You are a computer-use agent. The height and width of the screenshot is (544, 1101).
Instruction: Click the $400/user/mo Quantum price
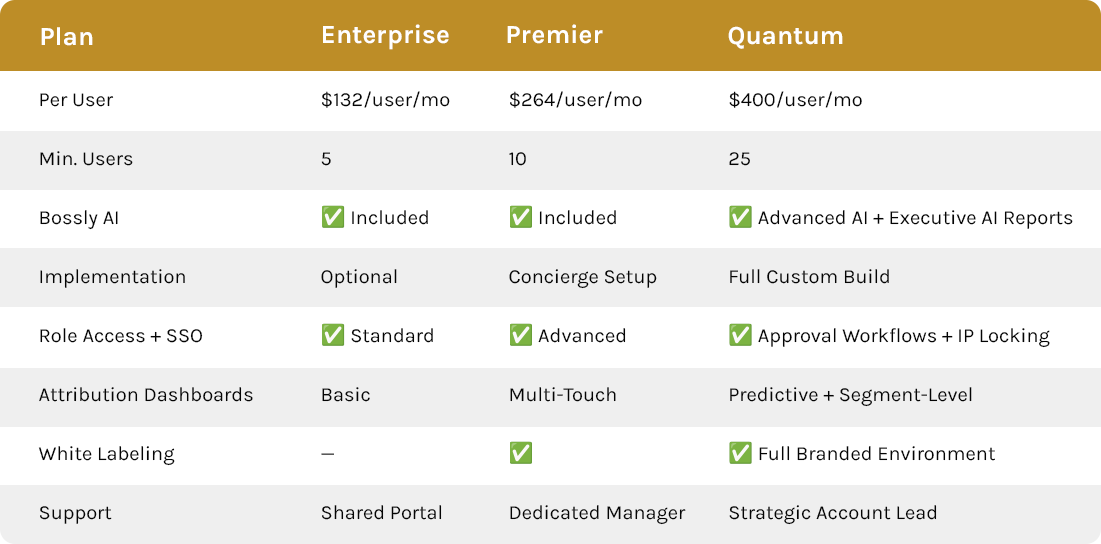tap(796, 100)
